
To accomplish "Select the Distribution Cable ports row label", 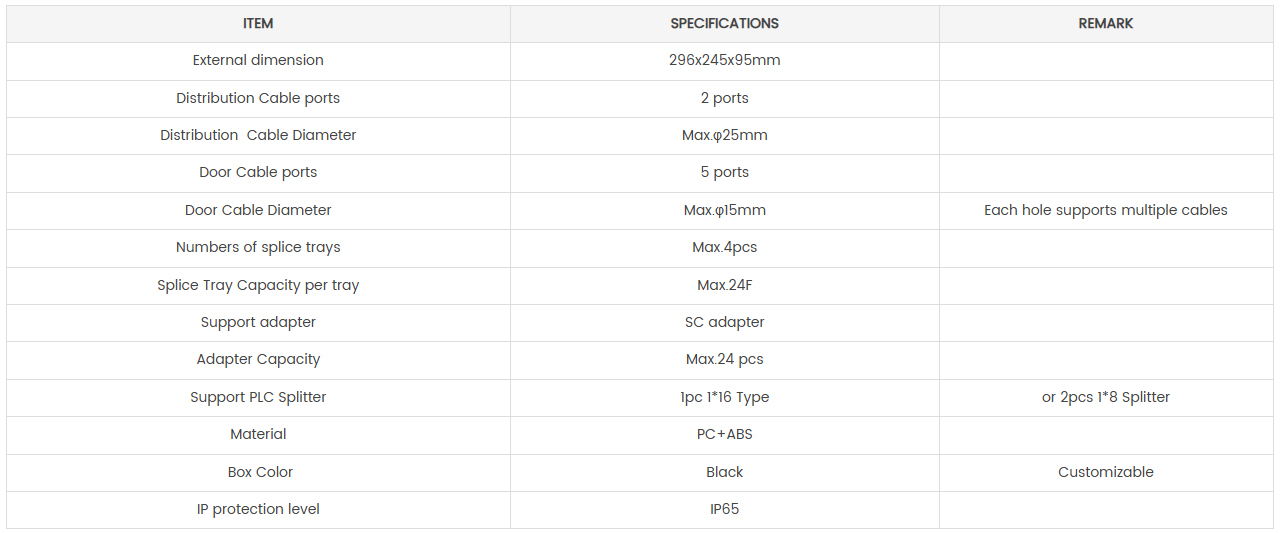I will [258, 98].
